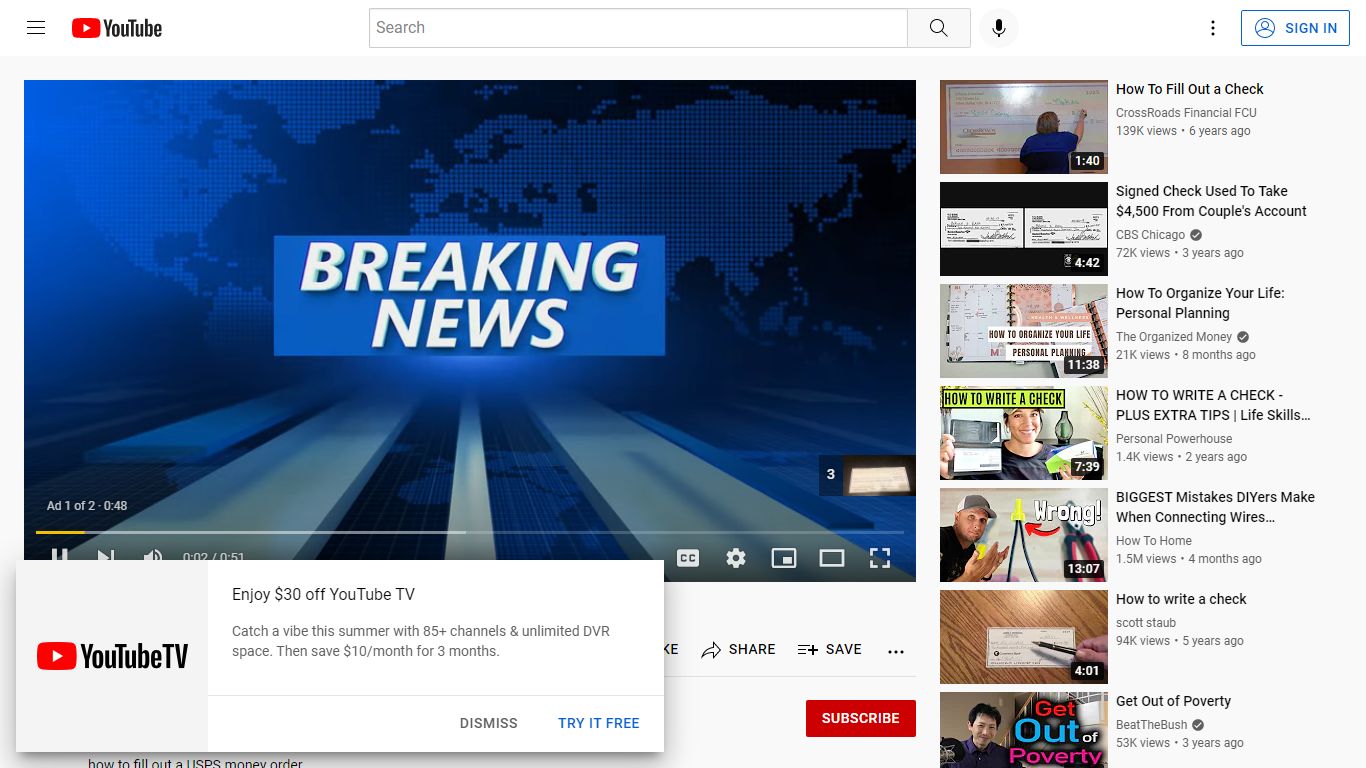Go to YouTube home via logo

point(117,28)
